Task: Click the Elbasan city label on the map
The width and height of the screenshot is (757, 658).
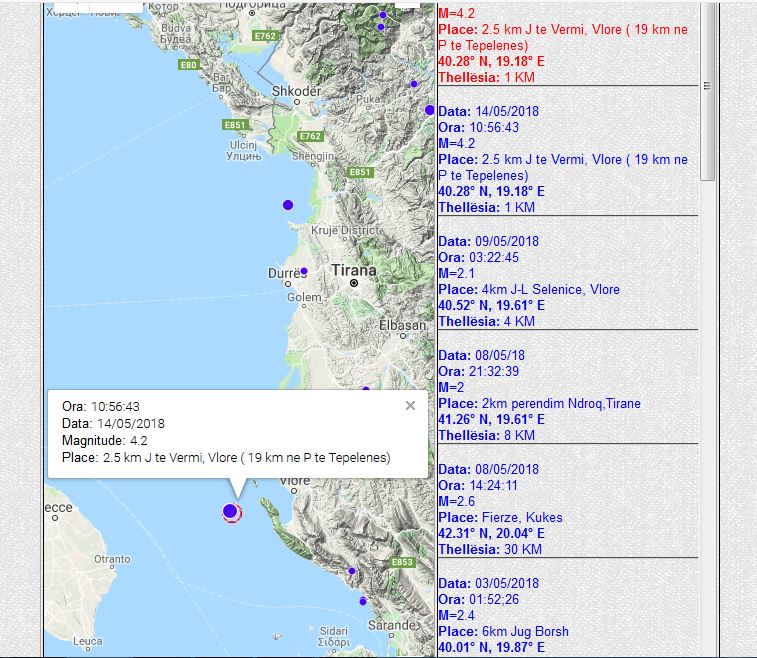Action: coord(403,326)
